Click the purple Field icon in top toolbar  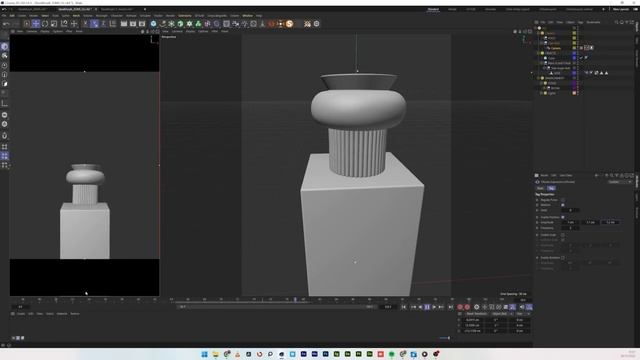point(217,24)
